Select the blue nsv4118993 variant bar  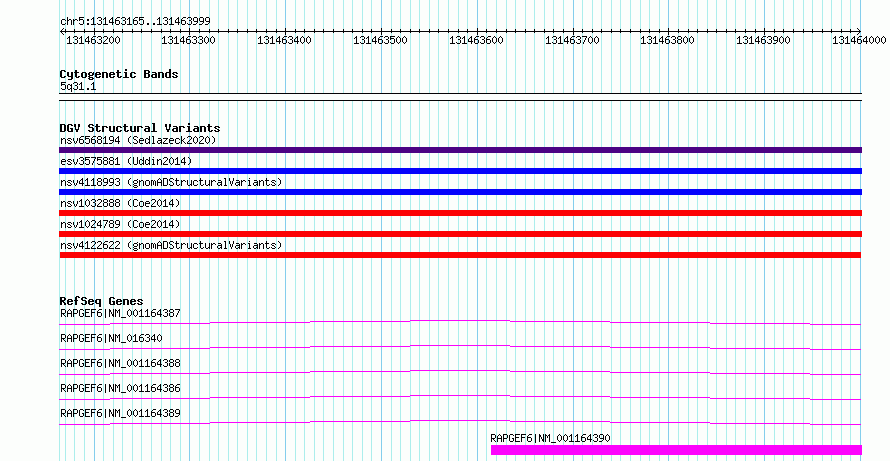pyautogui.click(x=460, y=192)
